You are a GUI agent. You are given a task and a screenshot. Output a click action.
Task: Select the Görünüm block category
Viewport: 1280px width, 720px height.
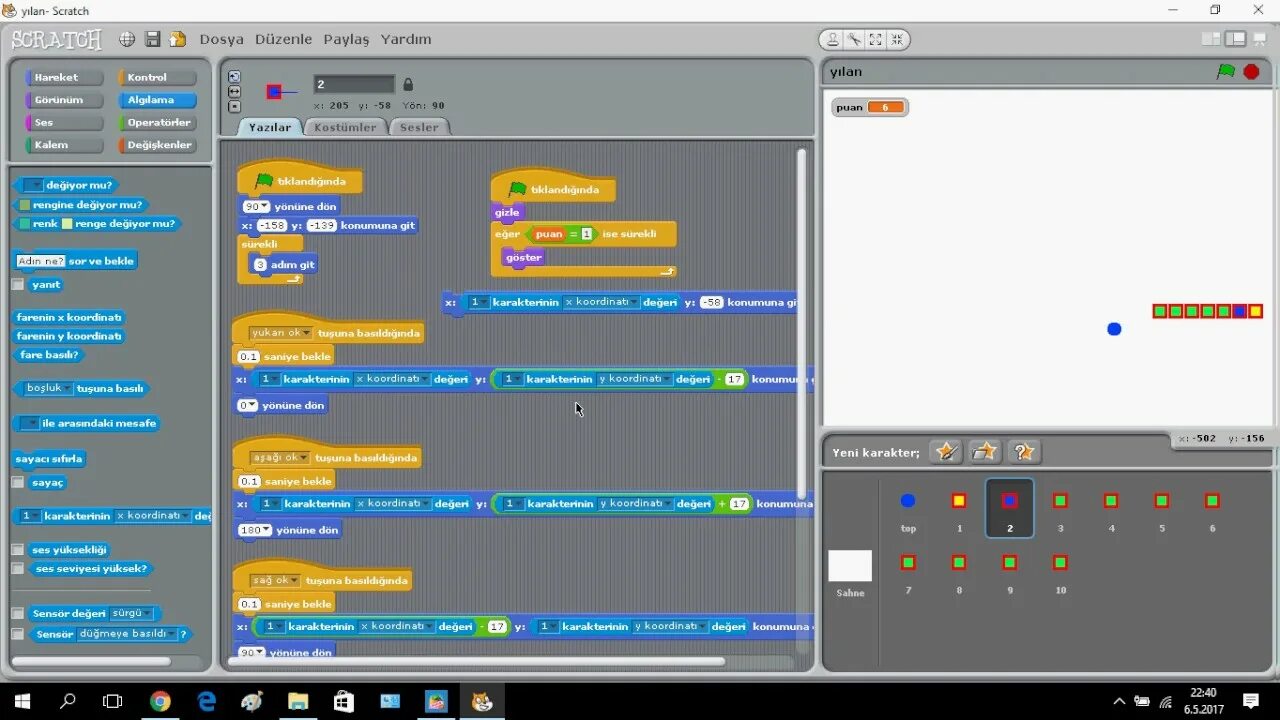[x=64, y=100]
